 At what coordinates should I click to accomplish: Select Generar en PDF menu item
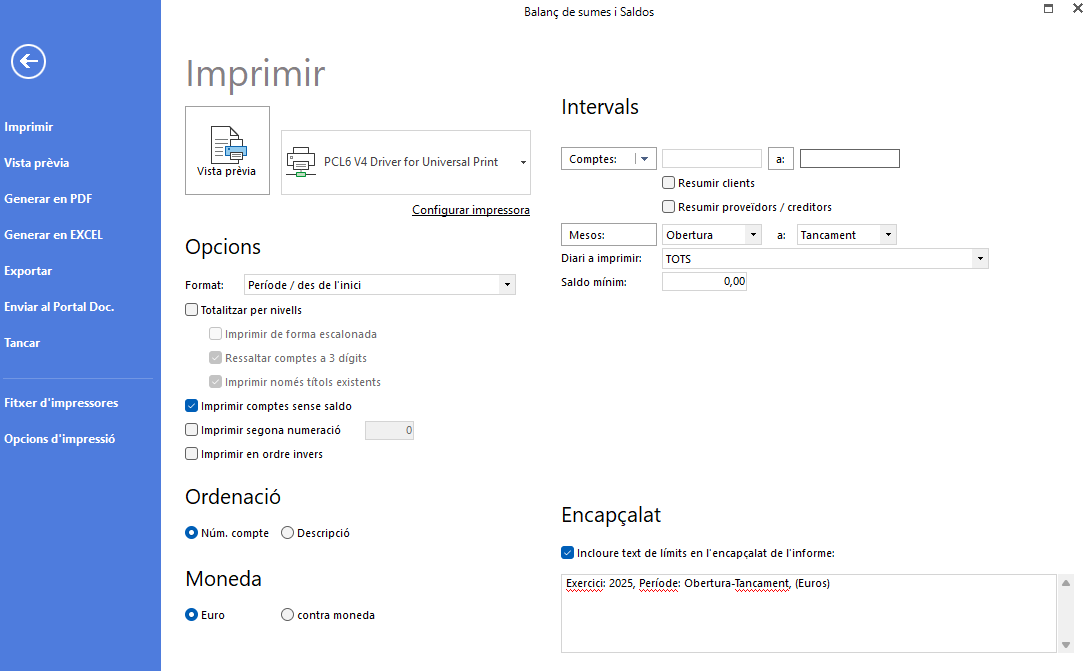click(x=48, y=199)
